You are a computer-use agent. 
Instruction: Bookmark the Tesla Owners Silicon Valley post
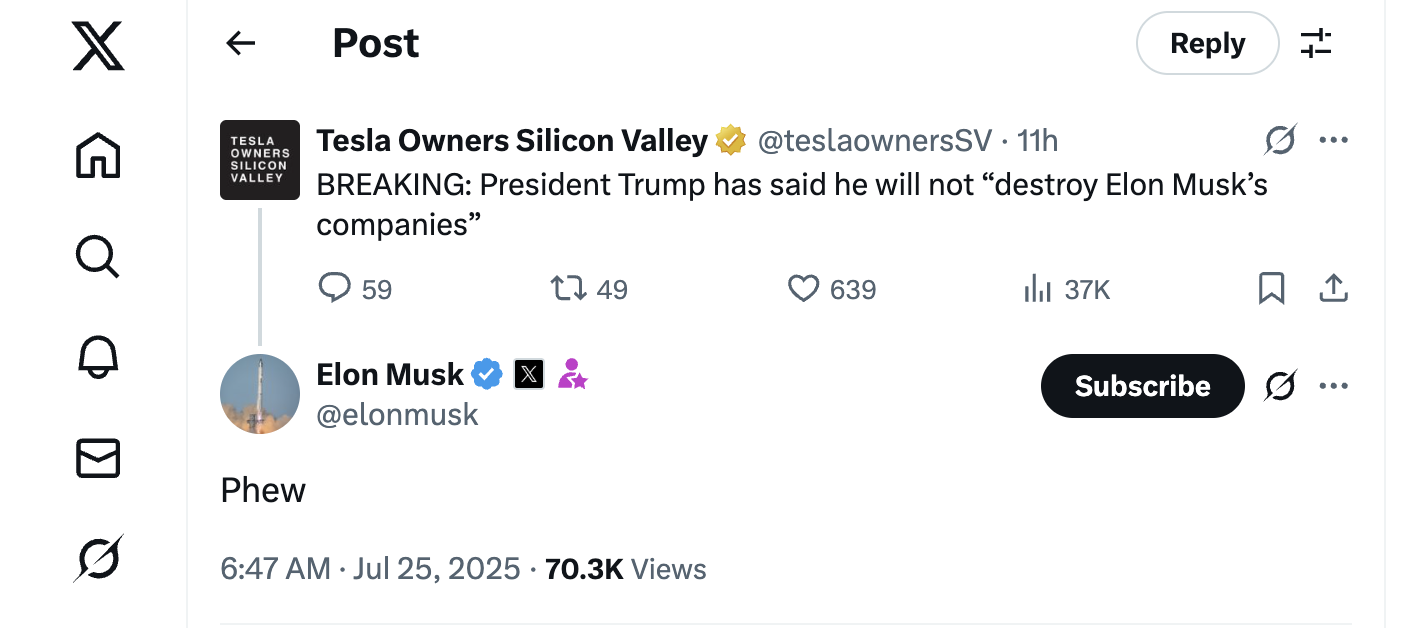pos(1271,289)
